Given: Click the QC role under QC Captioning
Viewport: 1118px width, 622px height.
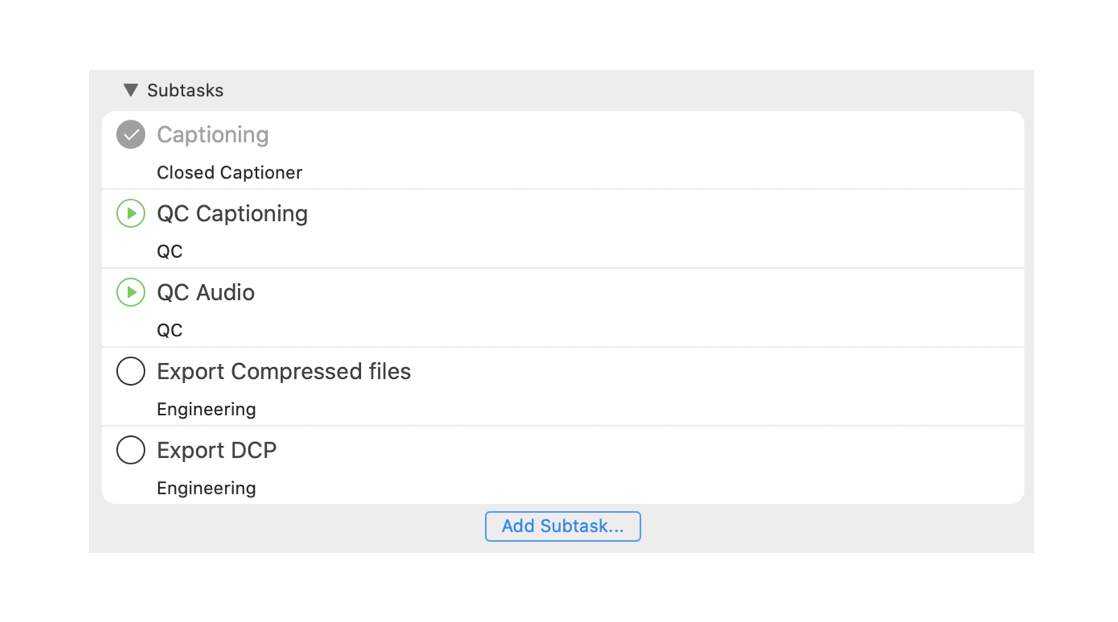Looking at the screenshot, I should pos(170,252).
